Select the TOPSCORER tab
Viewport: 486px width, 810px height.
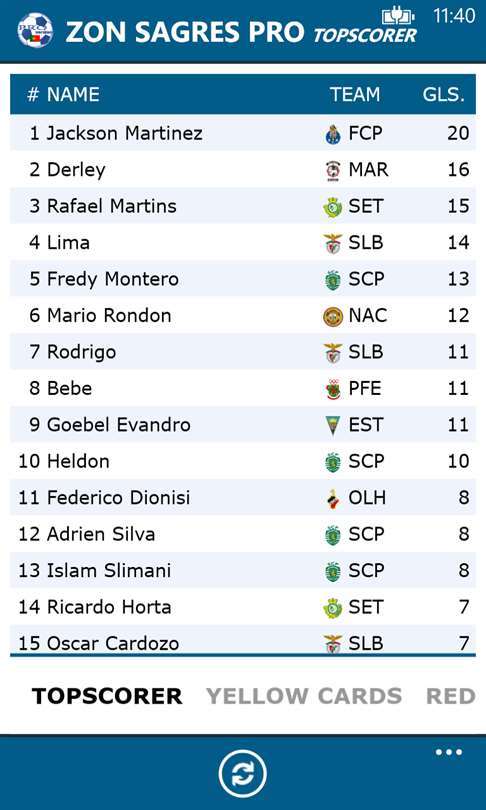point(107,696)
